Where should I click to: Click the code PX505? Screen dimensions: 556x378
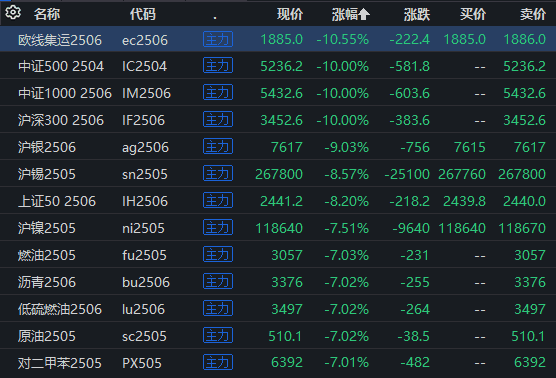tap(142, 363)
